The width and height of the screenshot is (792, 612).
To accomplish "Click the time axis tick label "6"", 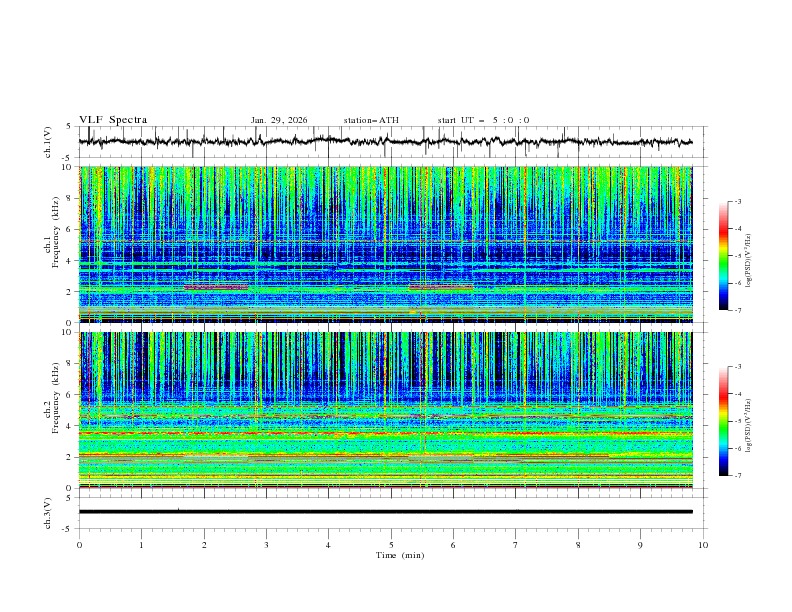I will point(453,545).
